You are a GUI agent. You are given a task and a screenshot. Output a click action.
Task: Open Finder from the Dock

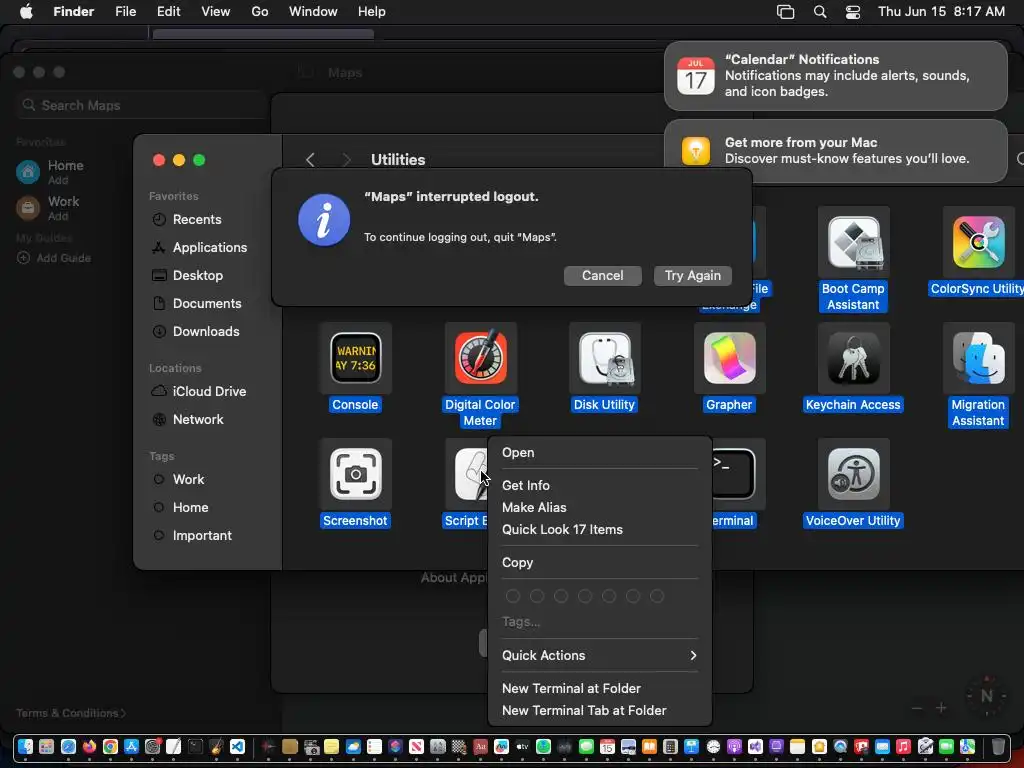coord(25,746)
